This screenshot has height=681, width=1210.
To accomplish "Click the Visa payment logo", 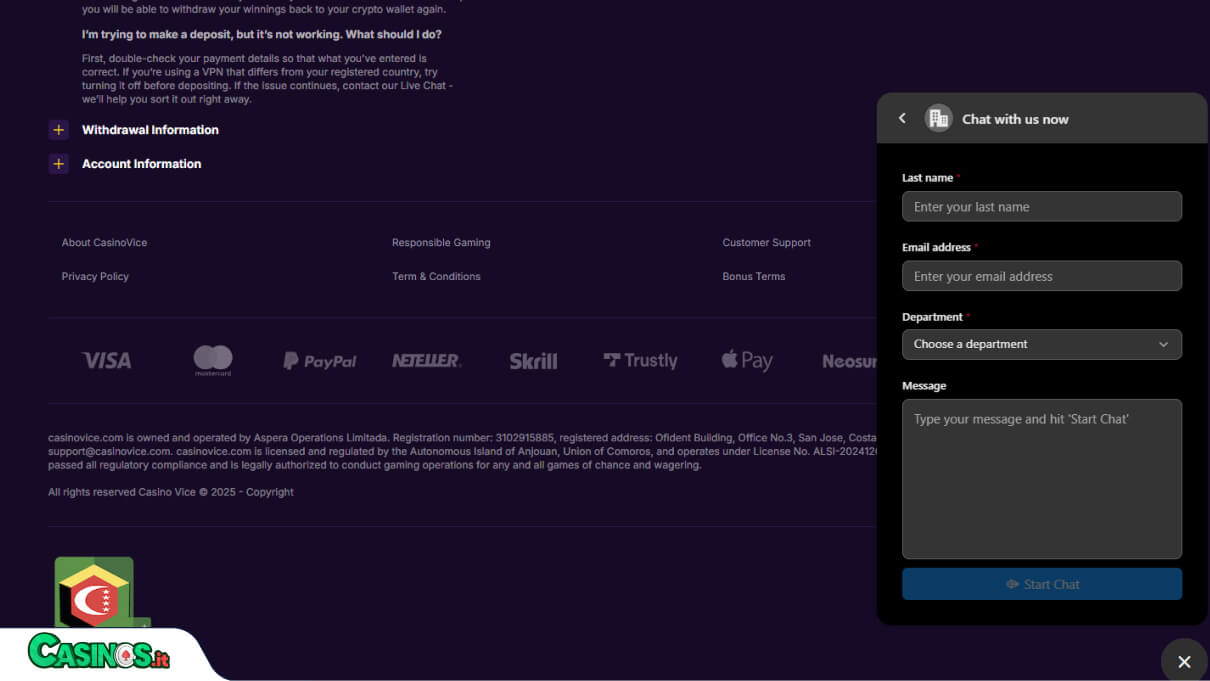I will tap(107, 360).
